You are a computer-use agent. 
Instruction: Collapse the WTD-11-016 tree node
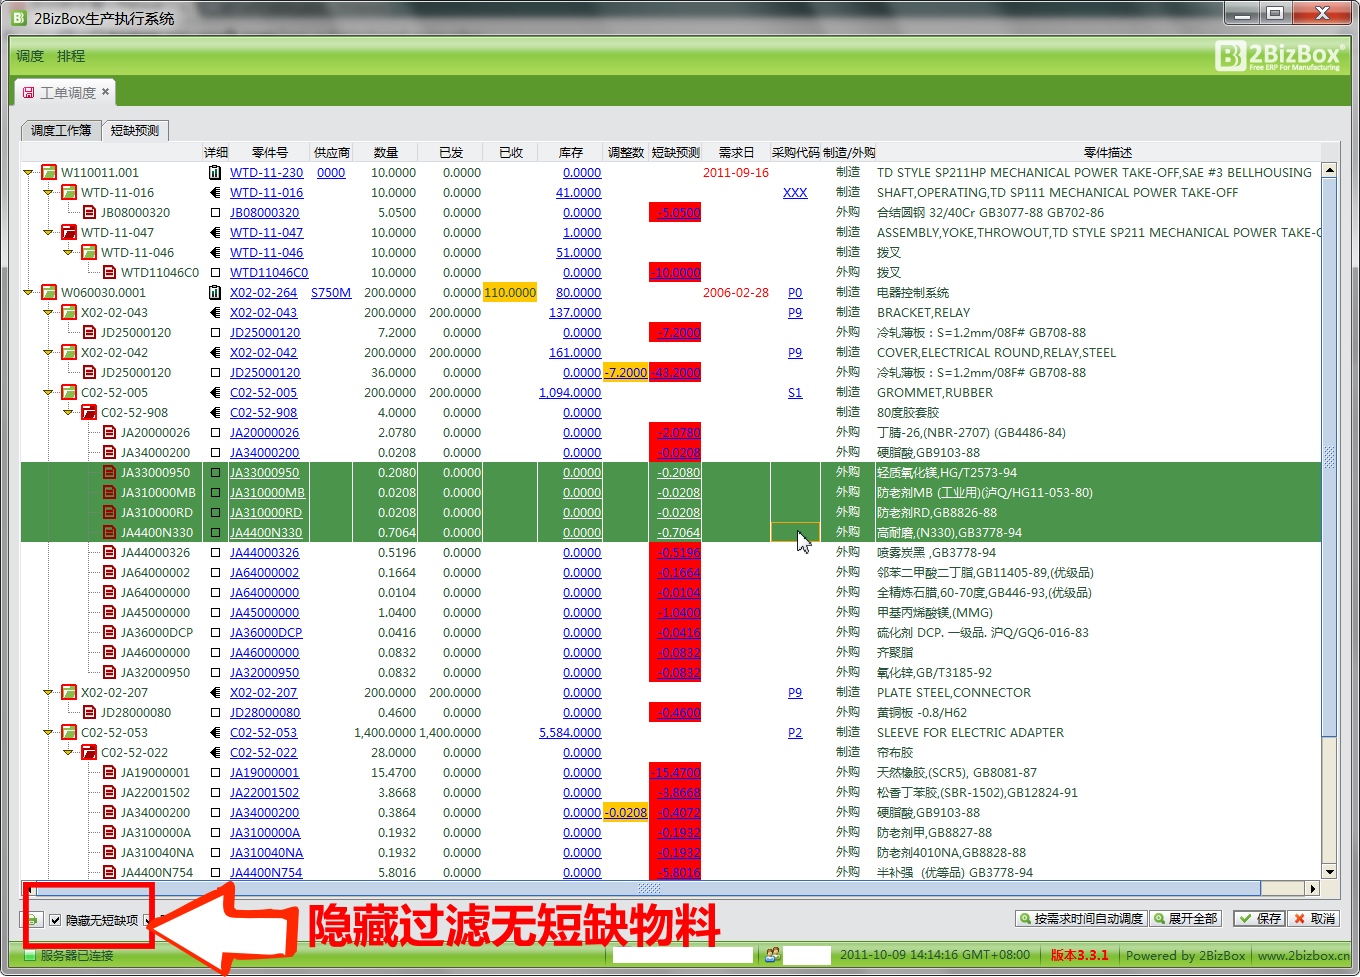coord(48,192)
